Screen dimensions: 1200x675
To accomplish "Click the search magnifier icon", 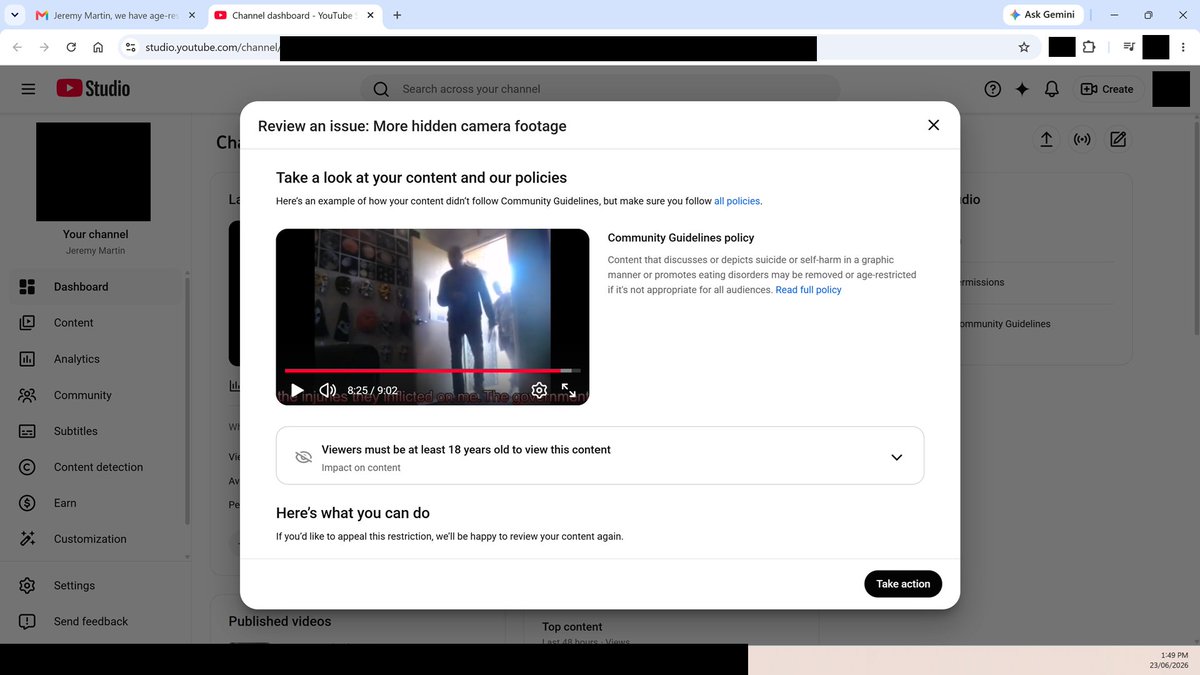I will (x=381, y=89).
